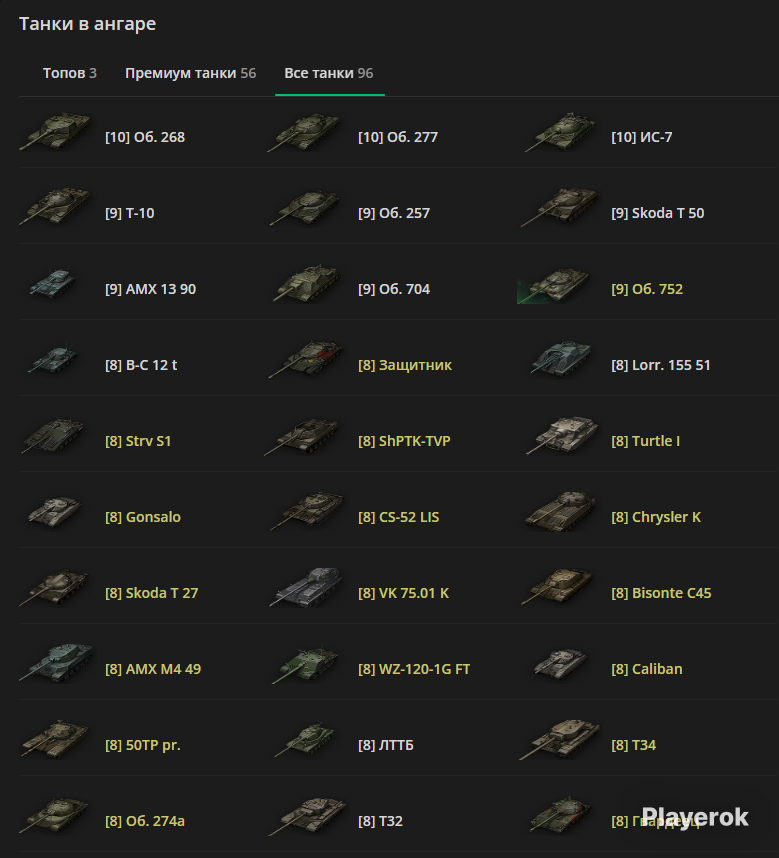Select the text [8] Gonsalo

(143, 518)
